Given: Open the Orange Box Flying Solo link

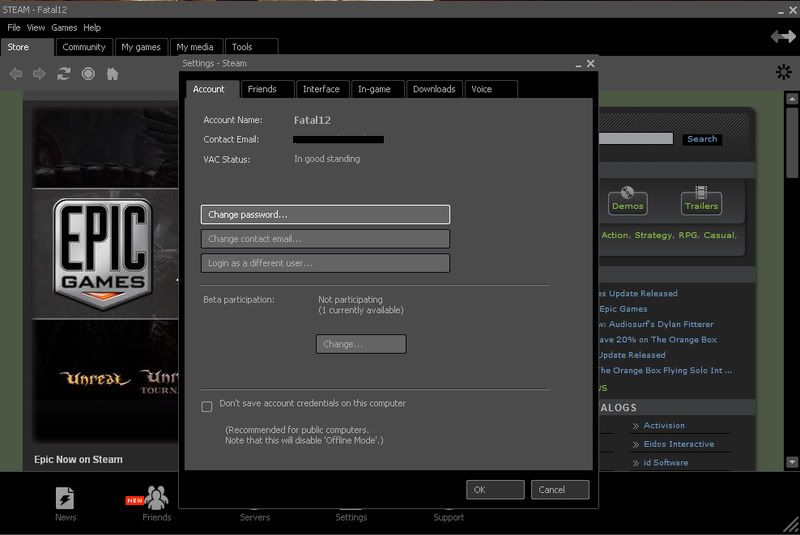Looking at the screenshot, I should (665, 370).
